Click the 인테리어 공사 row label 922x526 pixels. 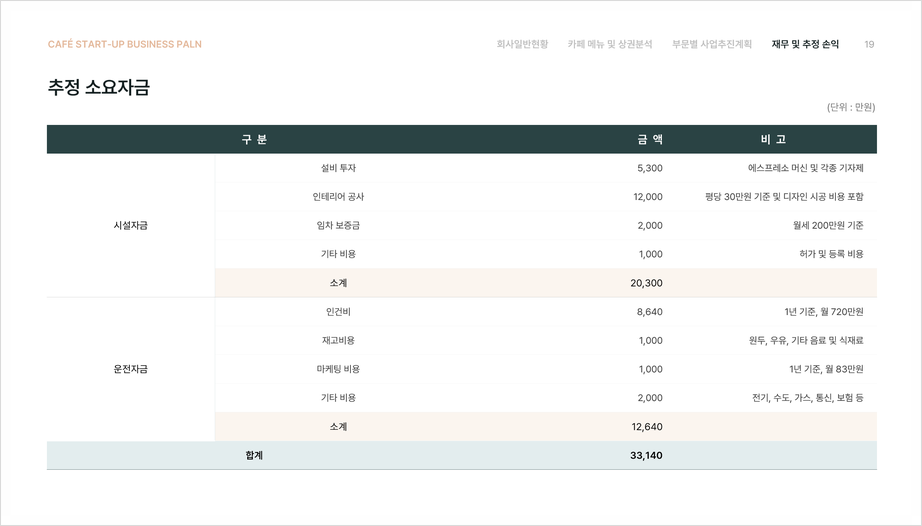pos(338,197)
